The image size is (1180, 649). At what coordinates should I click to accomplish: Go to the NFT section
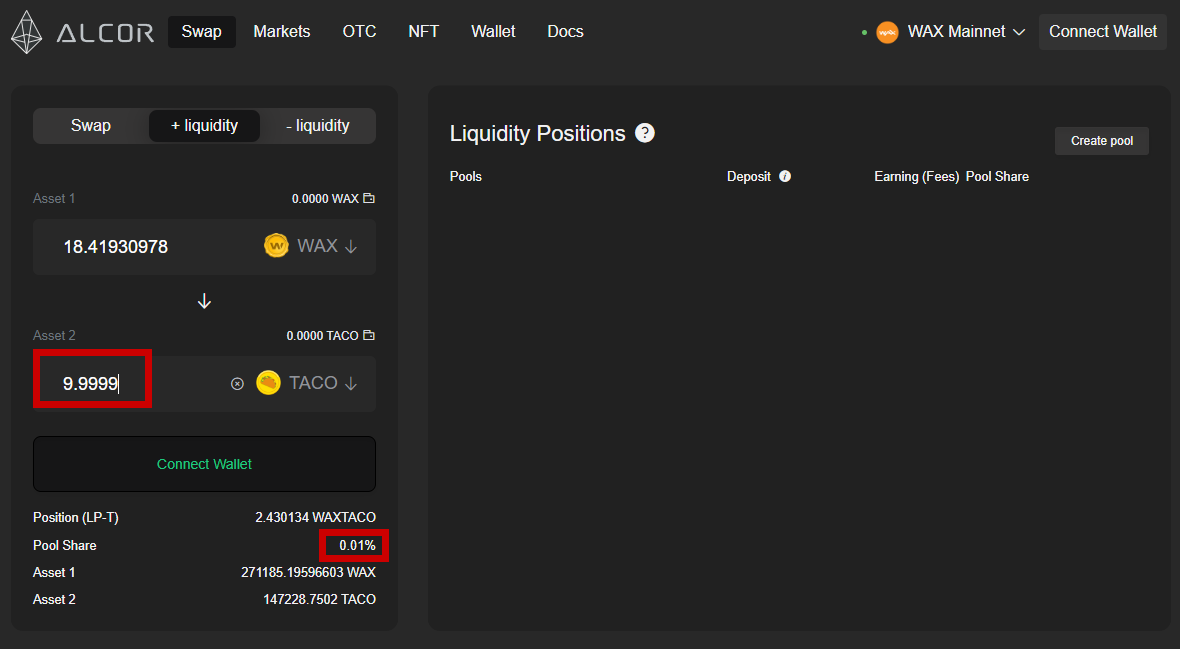point(424,32)
